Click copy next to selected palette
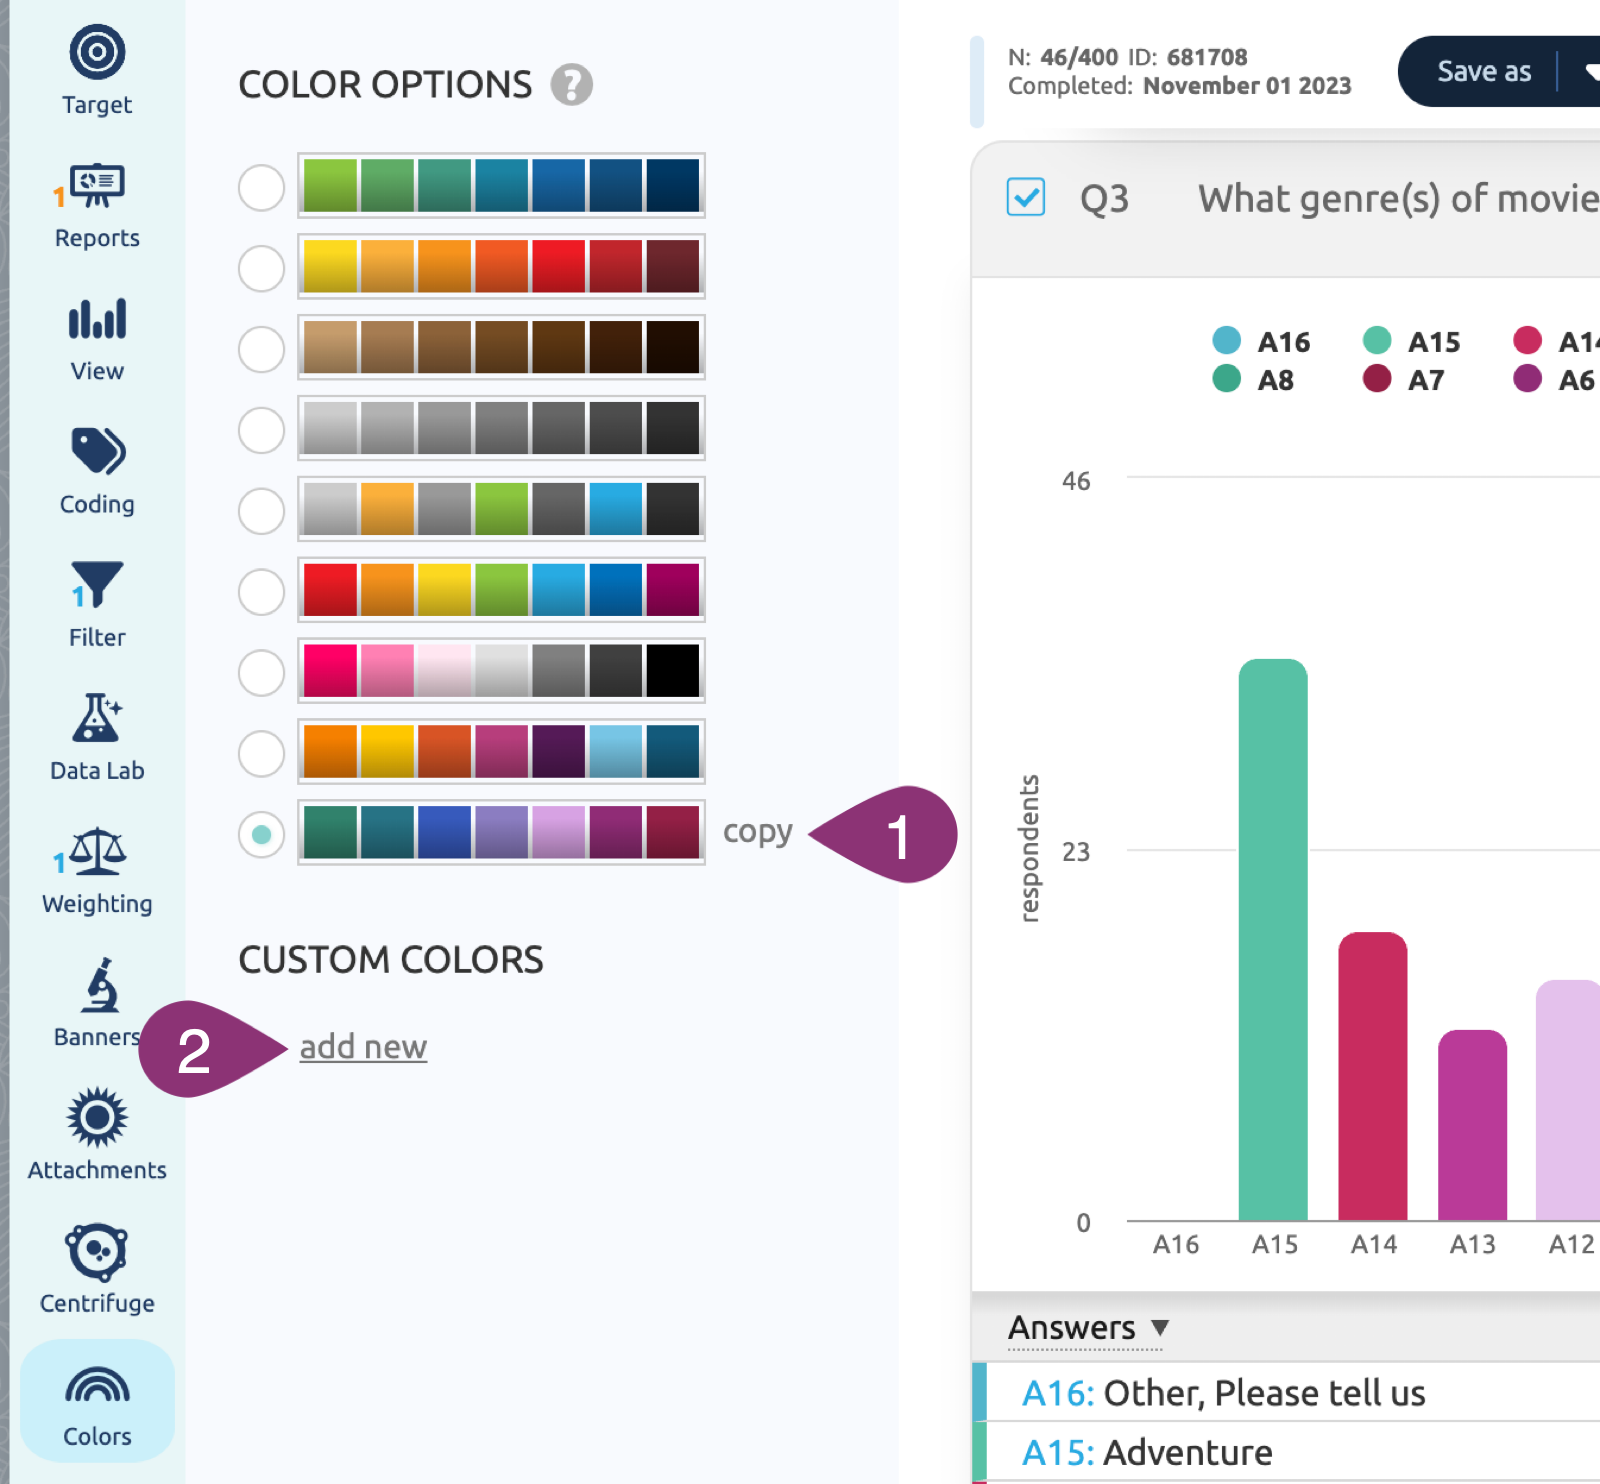Image resolution: width=1600 pixels, height=1484 pixels. [x=757, y=832]
